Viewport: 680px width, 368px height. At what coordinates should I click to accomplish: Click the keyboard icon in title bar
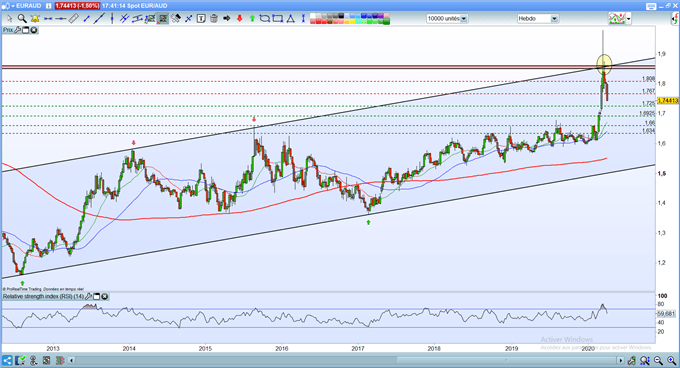(x=651, y=6)
